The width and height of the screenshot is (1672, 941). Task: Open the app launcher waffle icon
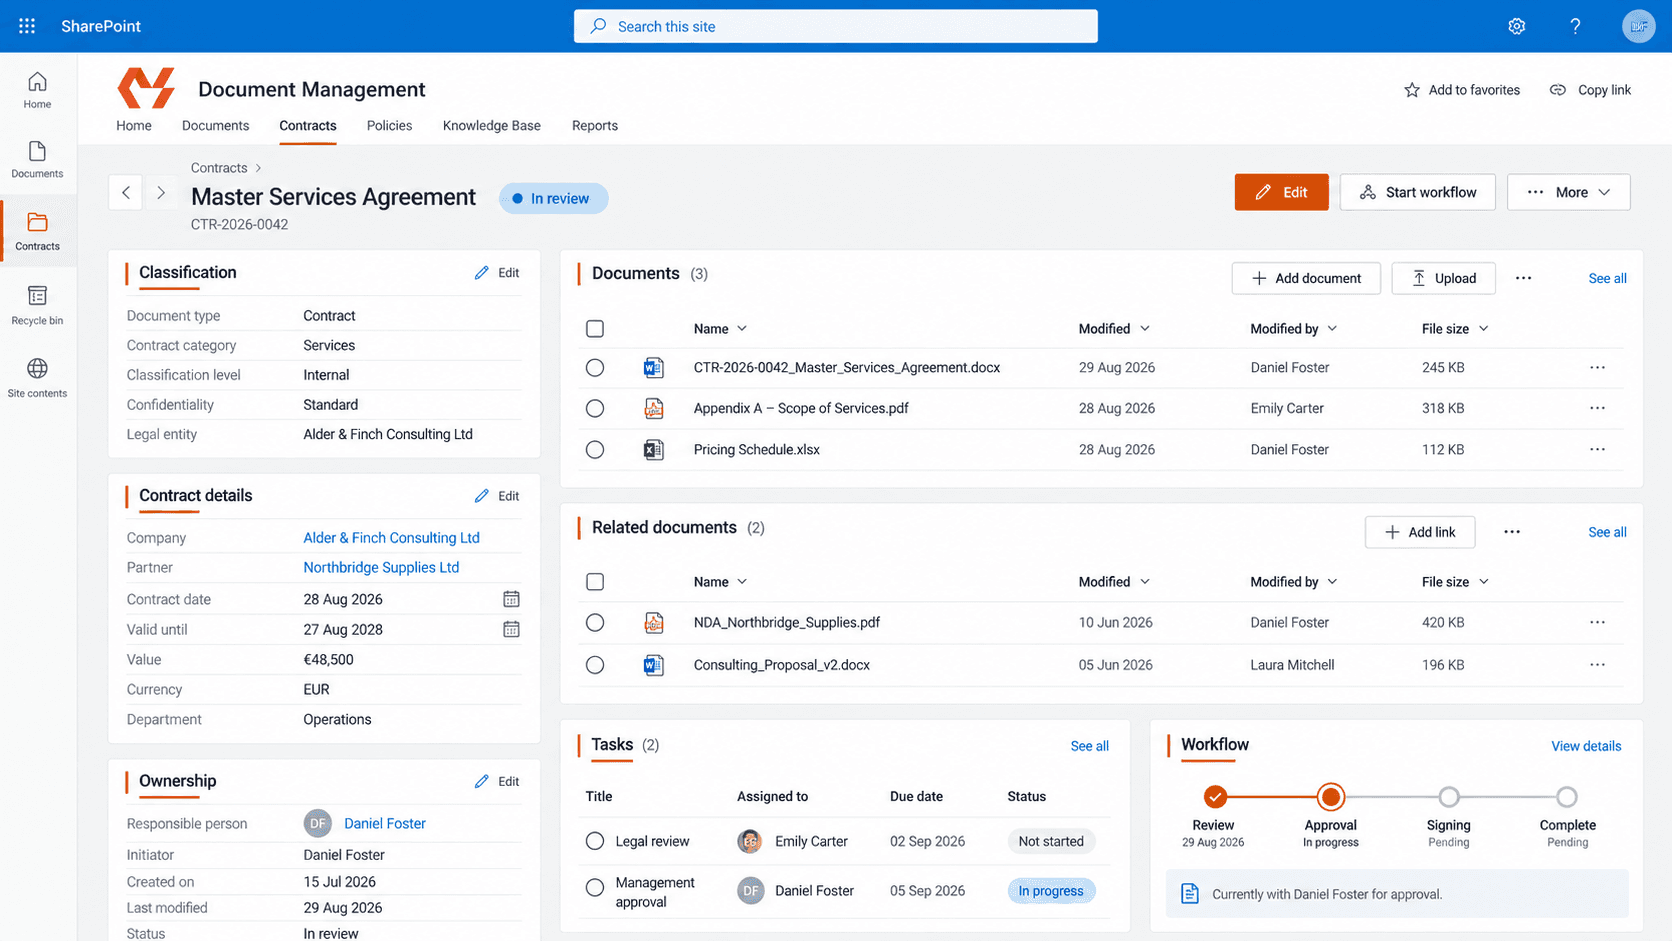[27, 26]
